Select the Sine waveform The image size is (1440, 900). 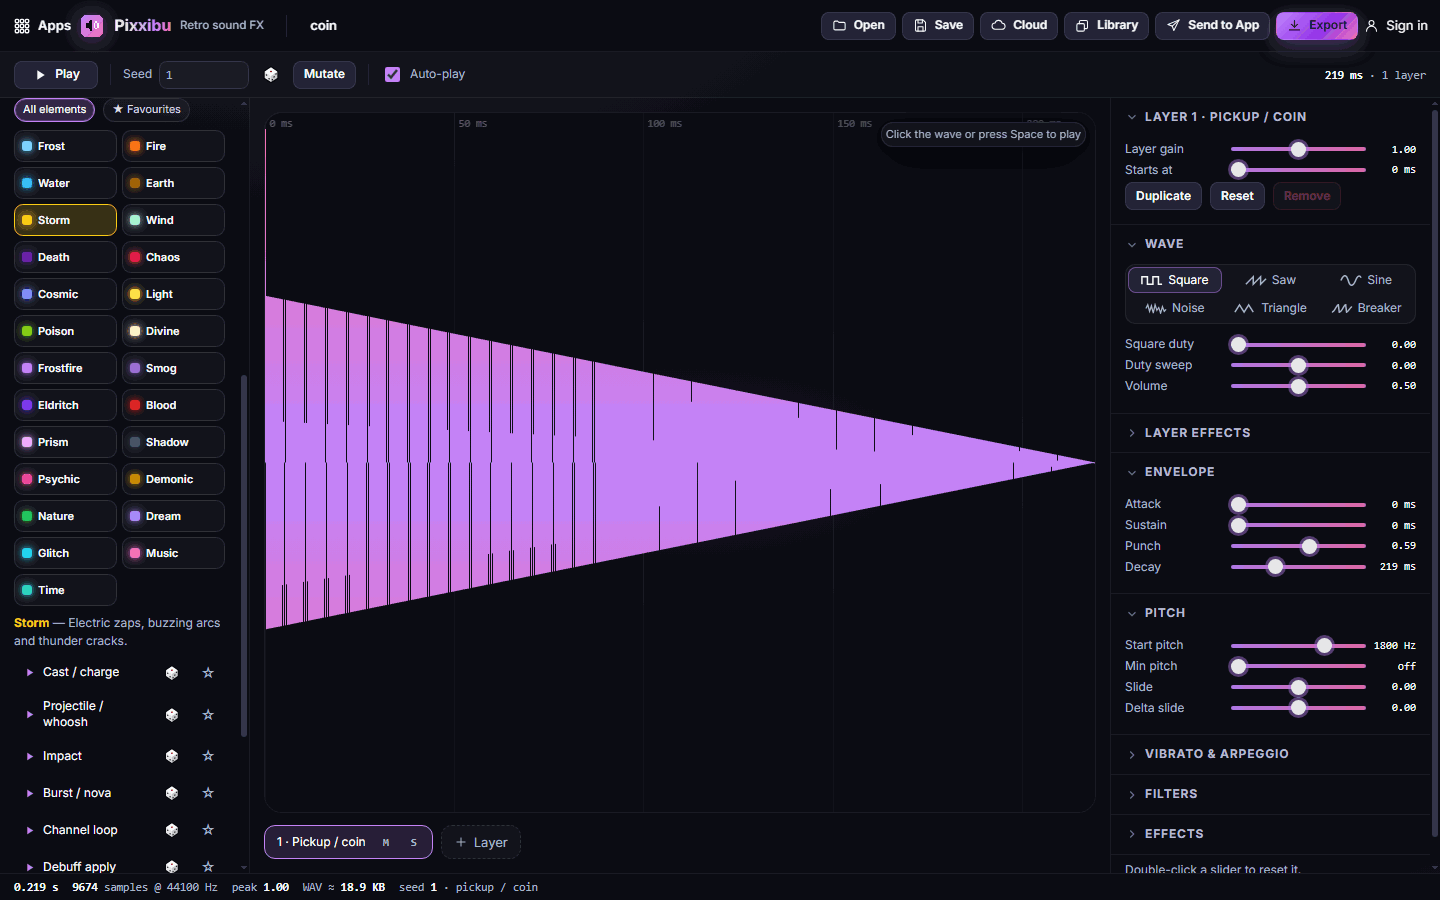[x=1366, y=281]
